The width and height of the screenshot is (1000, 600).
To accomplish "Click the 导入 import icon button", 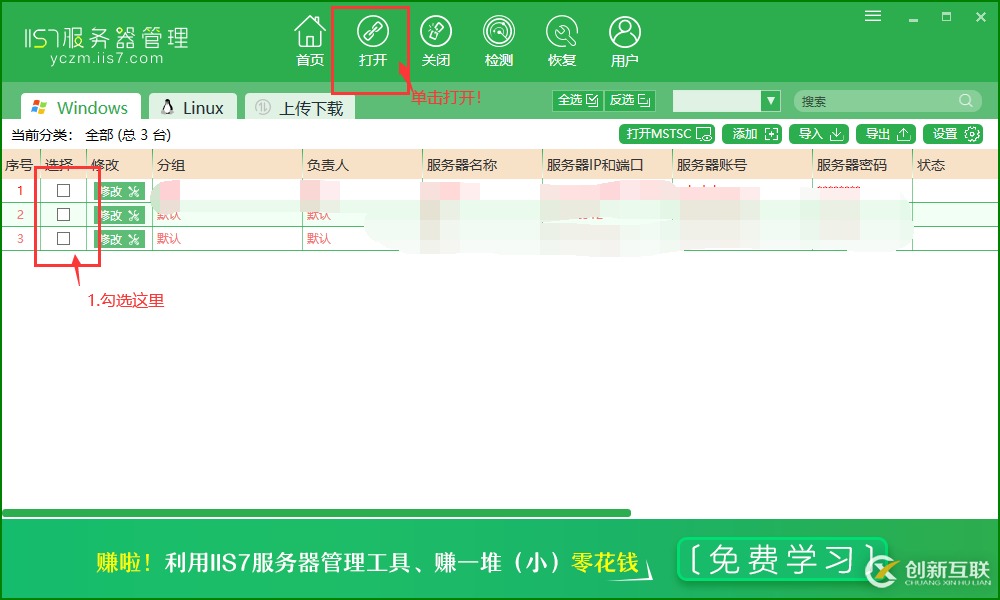I will tap(818, 133).
